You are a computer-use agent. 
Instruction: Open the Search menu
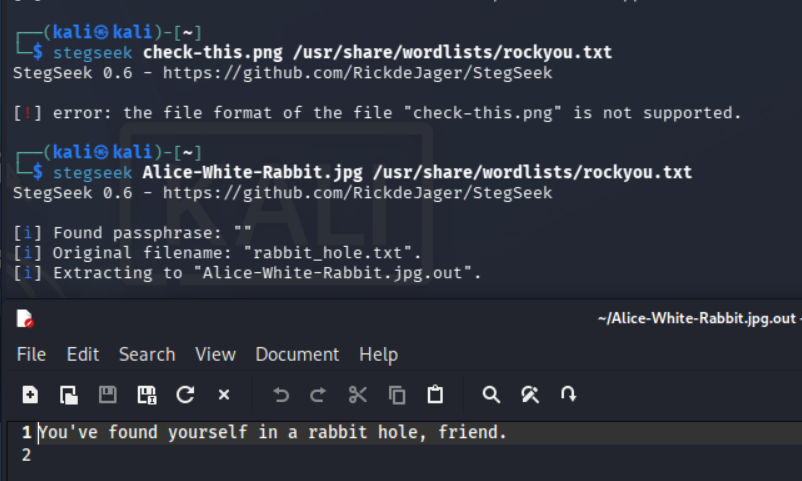tap(147, 354)
